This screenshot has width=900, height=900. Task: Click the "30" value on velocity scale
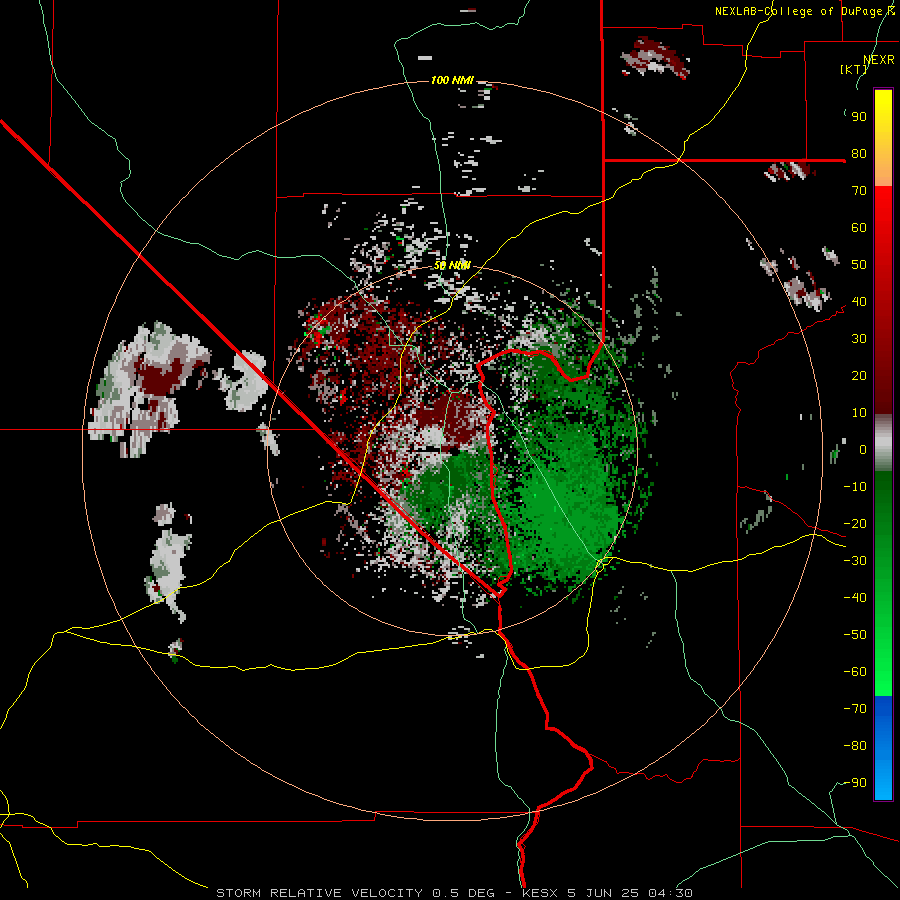pyautogui.click(x=859, y=339)
